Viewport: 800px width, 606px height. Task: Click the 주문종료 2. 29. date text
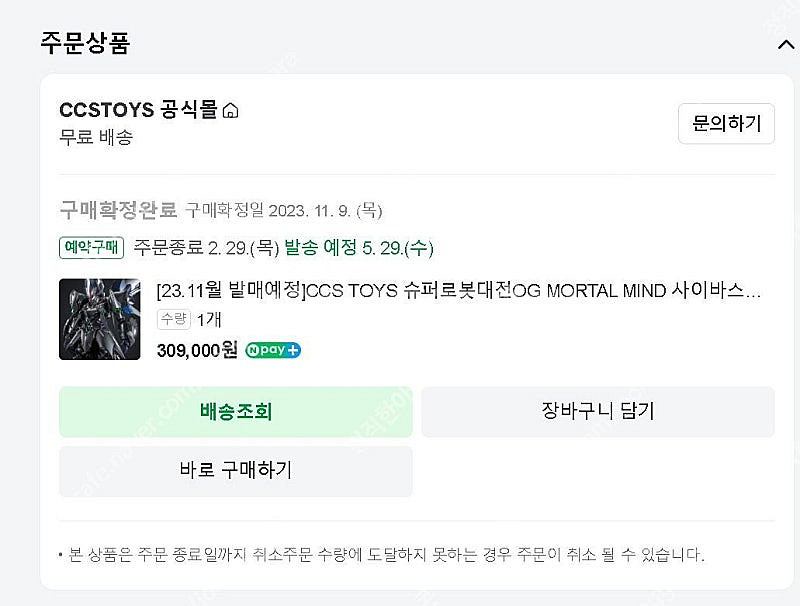point(205,247)
